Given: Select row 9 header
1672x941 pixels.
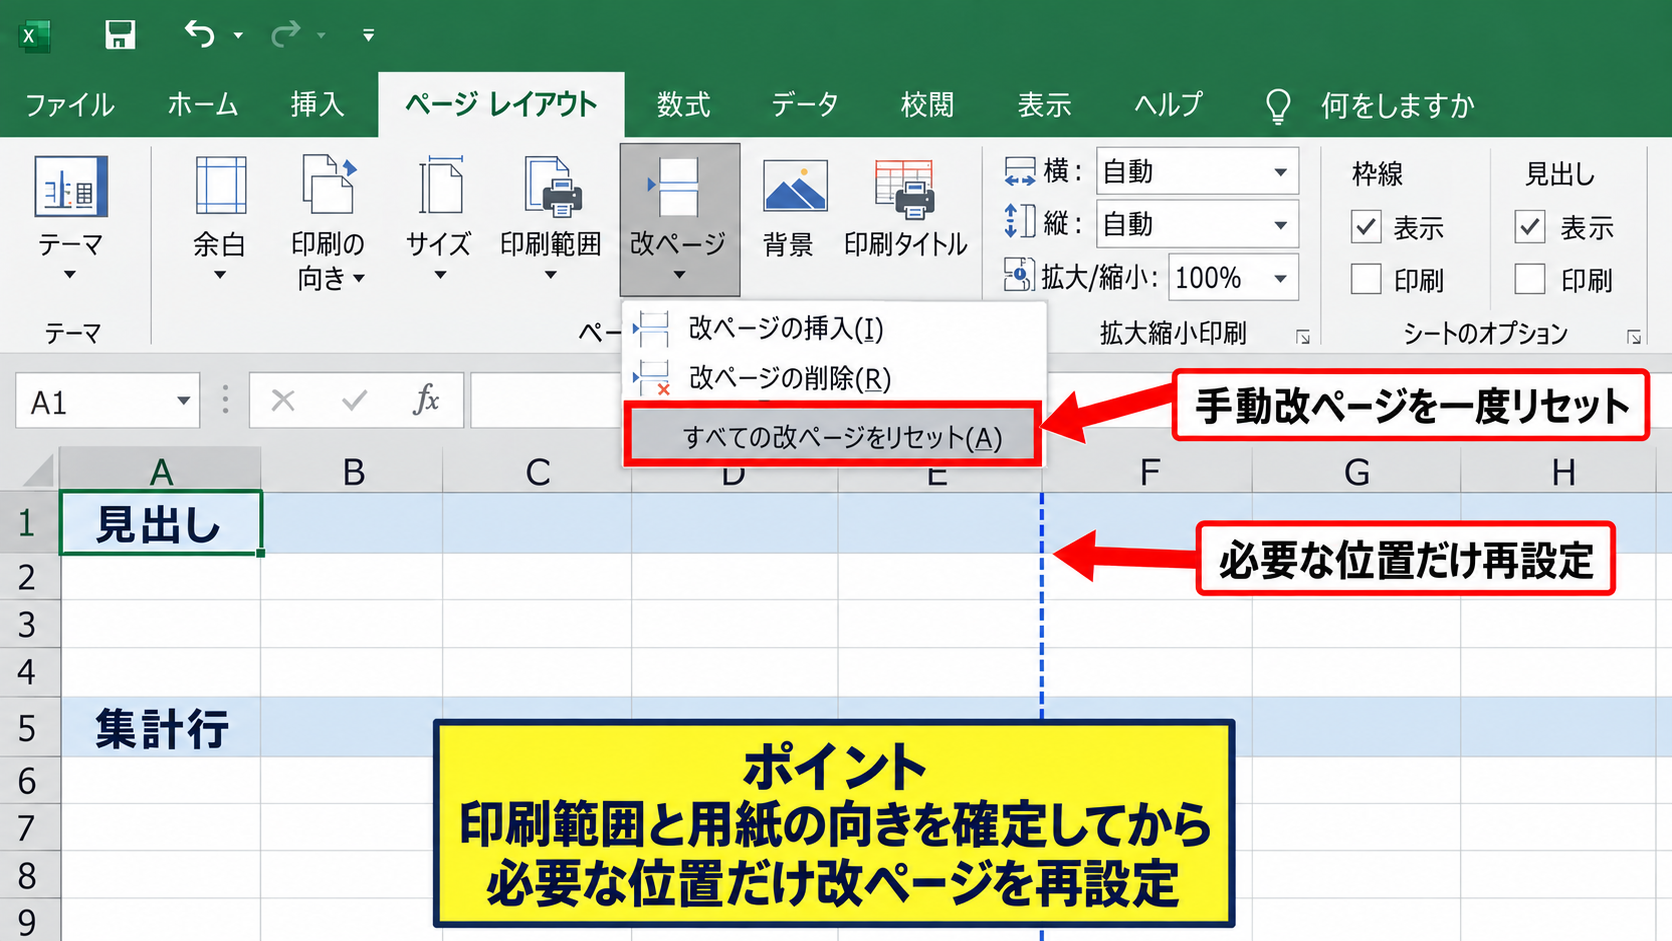Looking at the screenshot, I should click(x=28, y=921).
